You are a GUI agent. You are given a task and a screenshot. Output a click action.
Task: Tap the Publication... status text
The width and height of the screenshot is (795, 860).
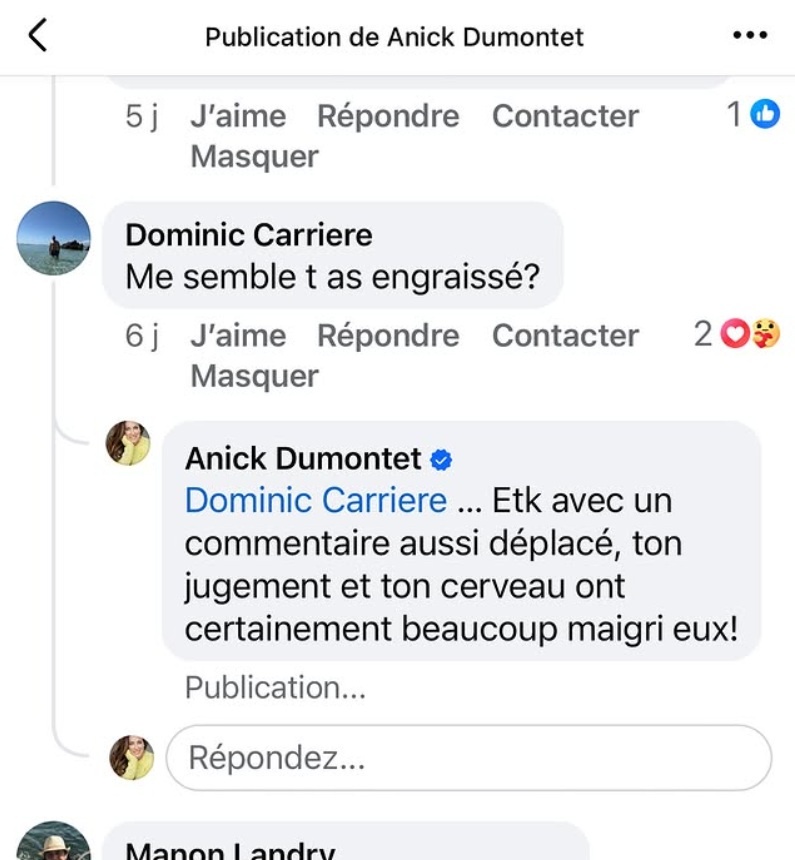275,688
